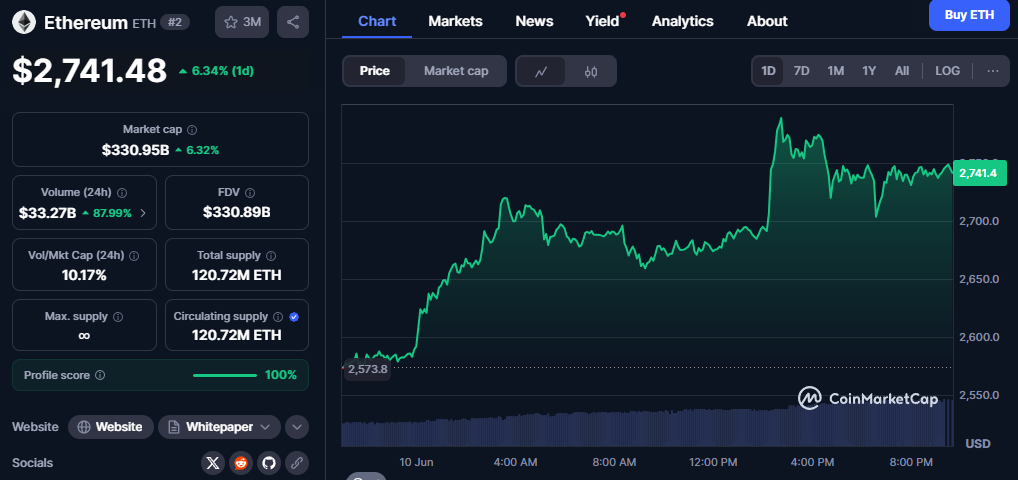
Task: Select the 1M time range
Action: pyautogui.click(x=836, y=71)
